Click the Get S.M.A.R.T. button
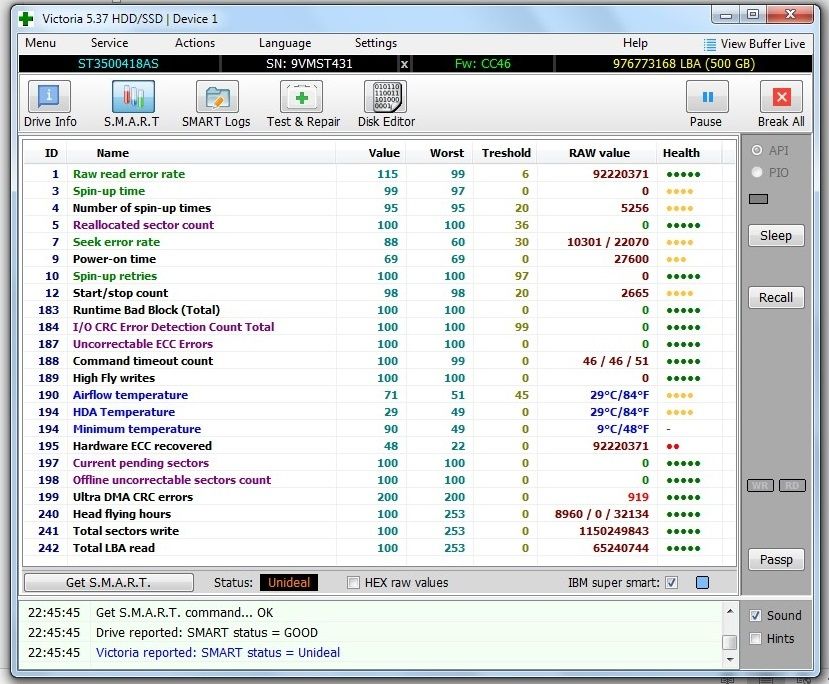Viewport: 829px width, 684px height. pyautogui.click(x=108, y=583)
